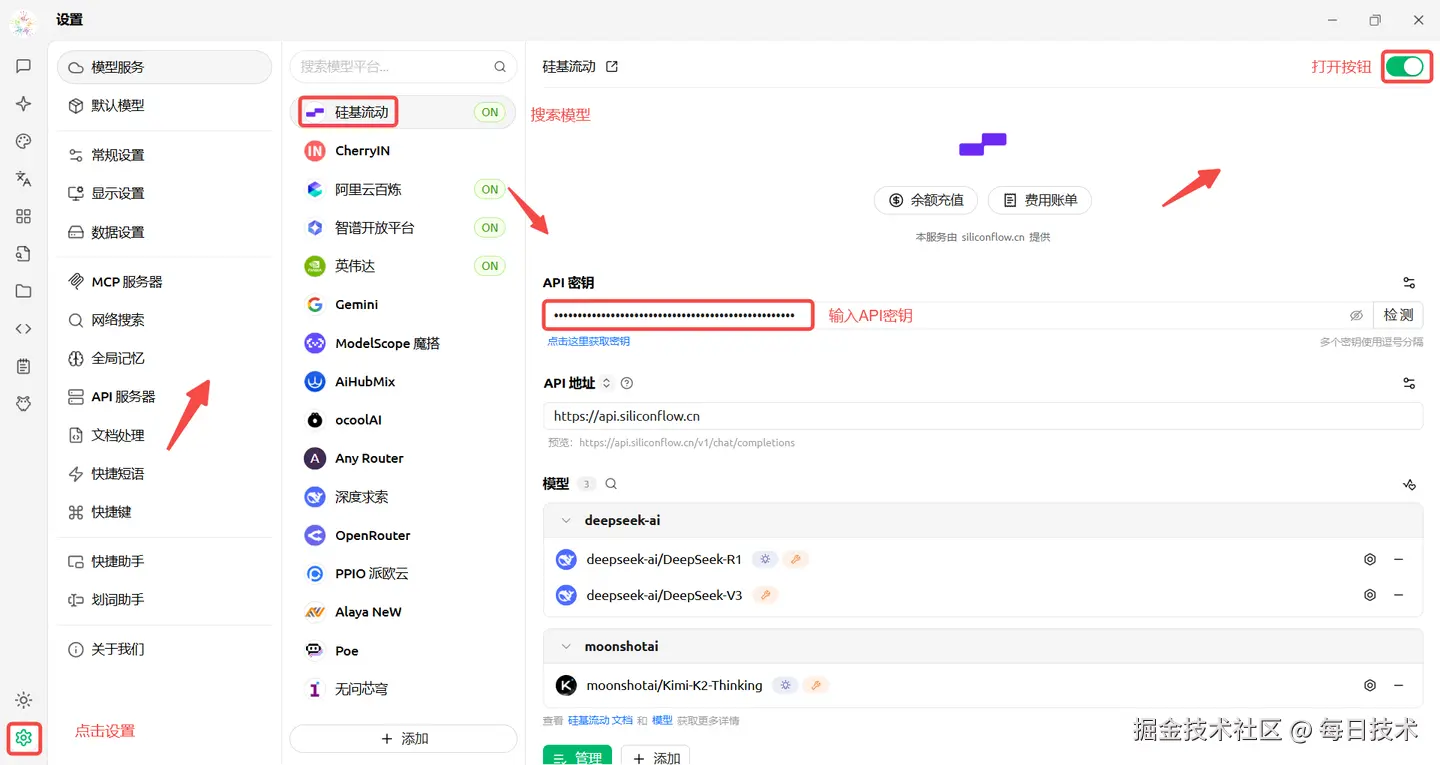The height and width of the screenshot is (765, 1440).
Task: Open the translate icon in left rail
Action: (23, 179)
